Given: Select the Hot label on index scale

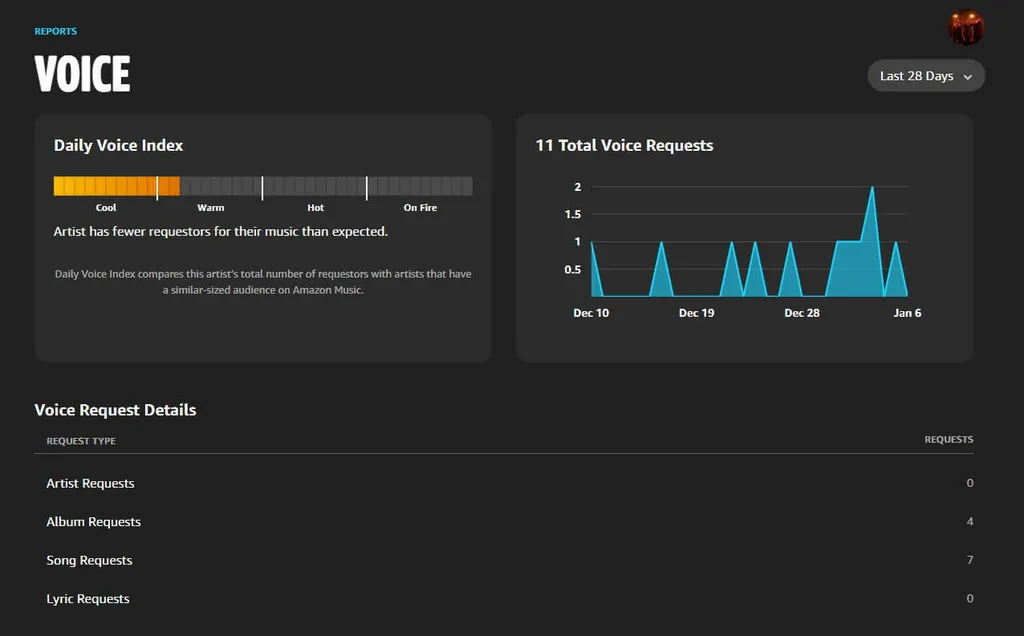Looking at the screenshot, I should pyautogui.click(x=316, y=208).
